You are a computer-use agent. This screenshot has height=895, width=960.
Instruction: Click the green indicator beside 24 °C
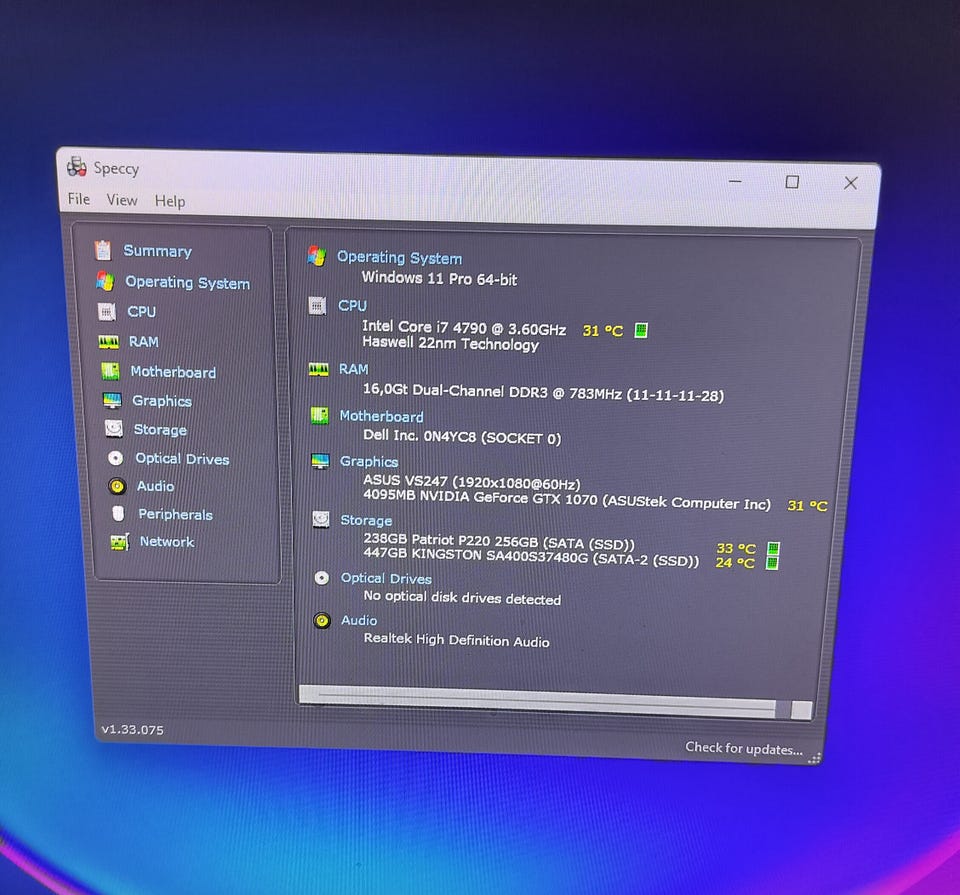[773, 563]
